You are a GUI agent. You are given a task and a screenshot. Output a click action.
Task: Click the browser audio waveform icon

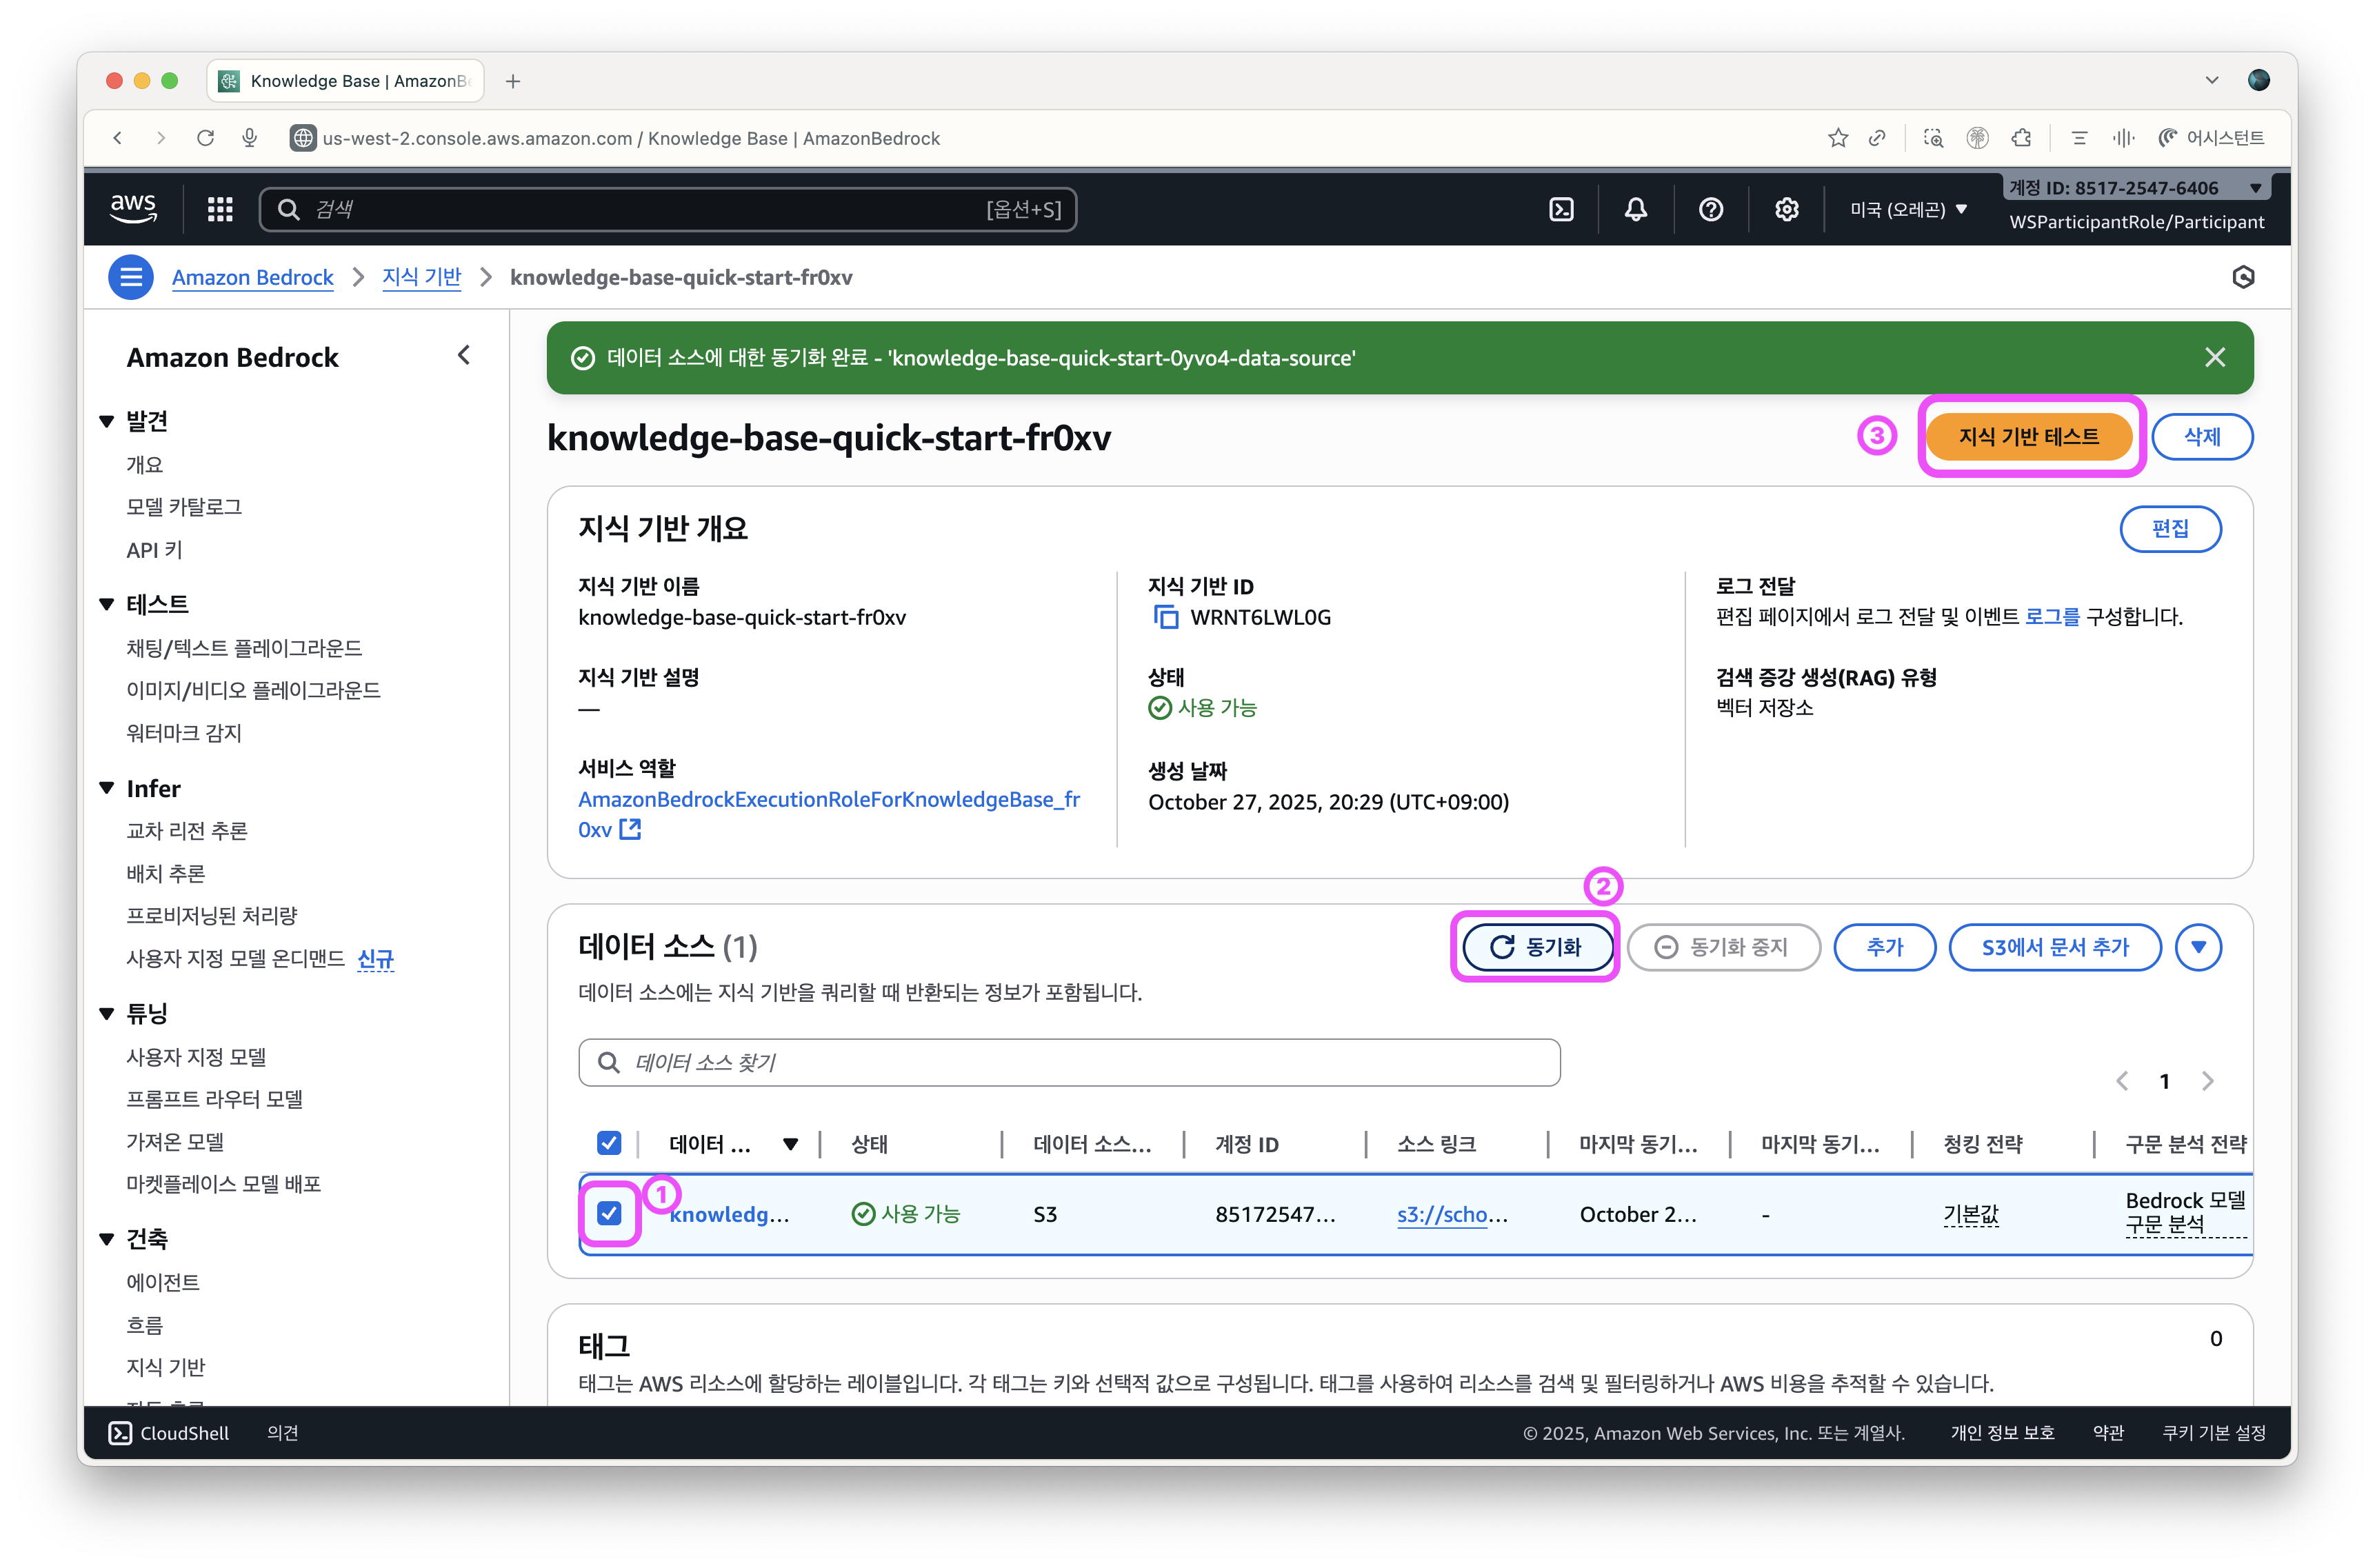click(x=2123, y=138)
